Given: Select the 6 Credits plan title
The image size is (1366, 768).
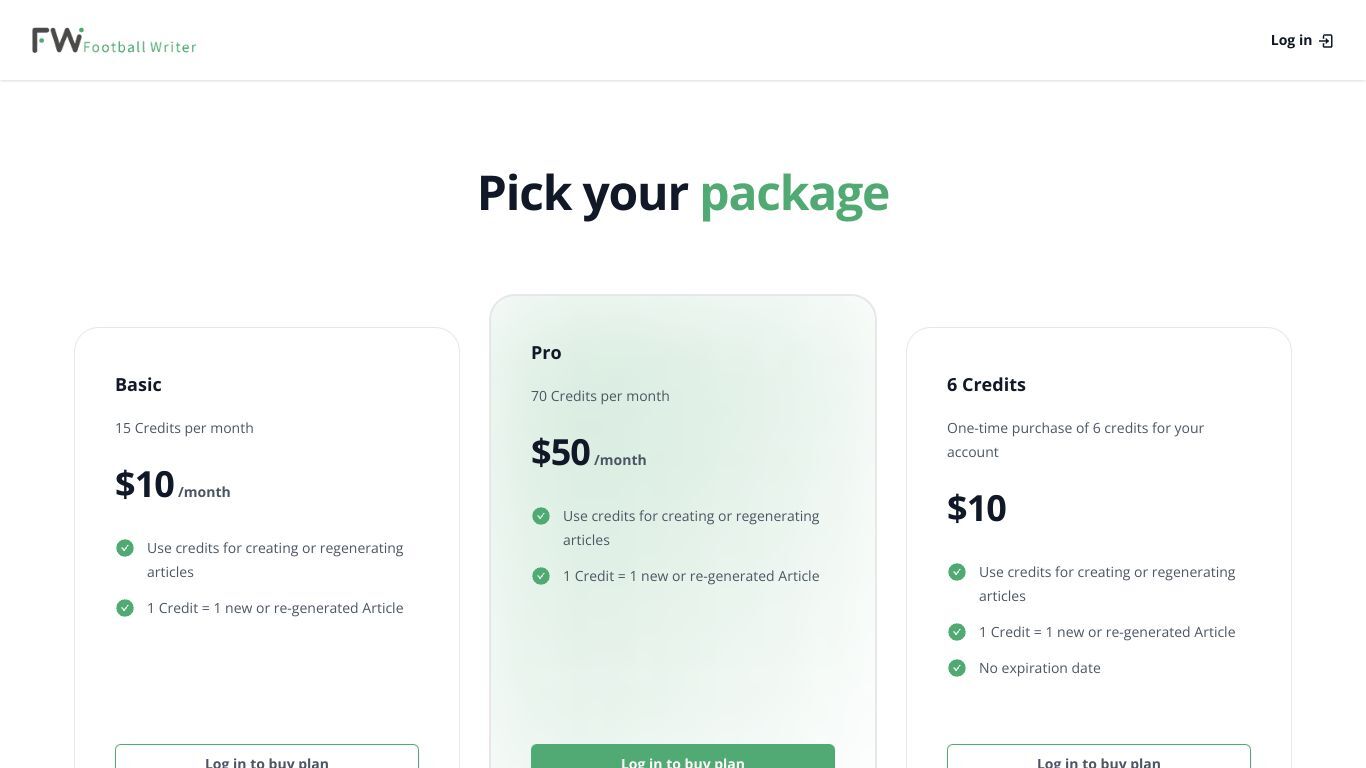Looking at the screenshot, I should 986,385.
